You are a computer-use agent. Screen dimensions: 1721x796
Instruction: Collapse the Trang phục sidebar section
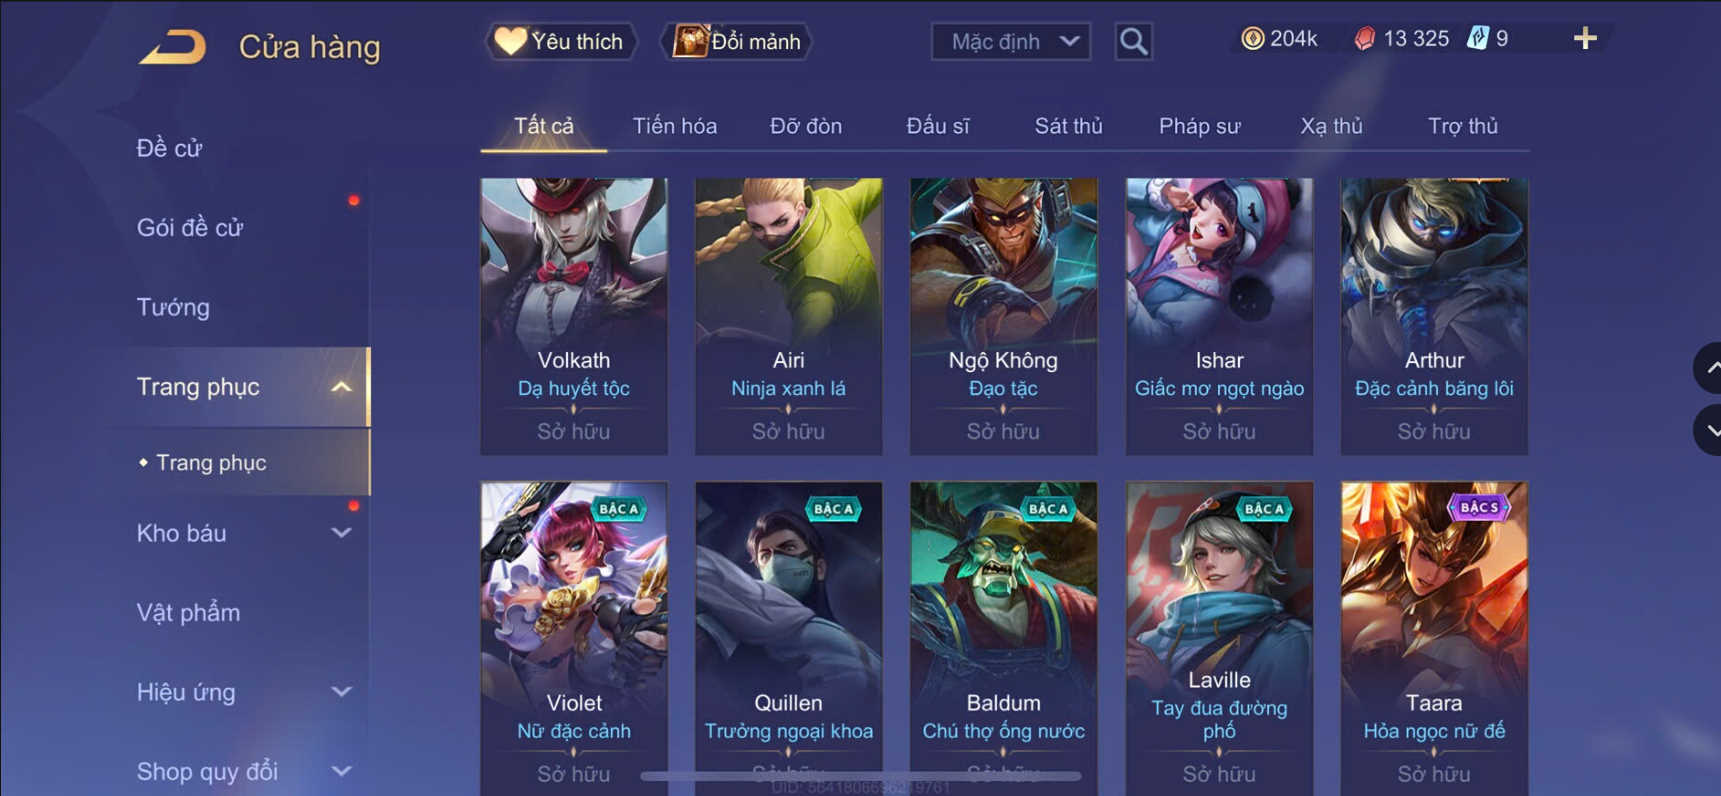tap(341, 387)
